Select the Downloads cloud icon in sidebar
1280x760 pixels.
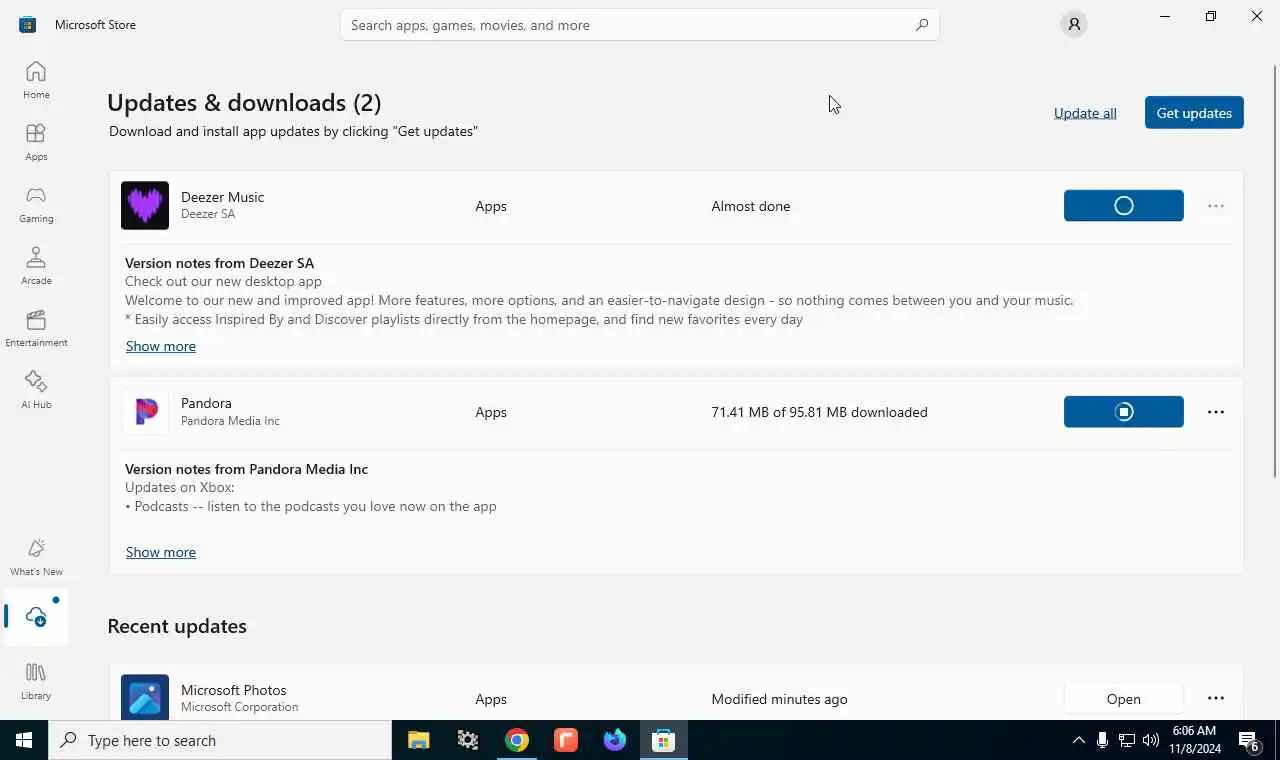click(x=36, y=617)
